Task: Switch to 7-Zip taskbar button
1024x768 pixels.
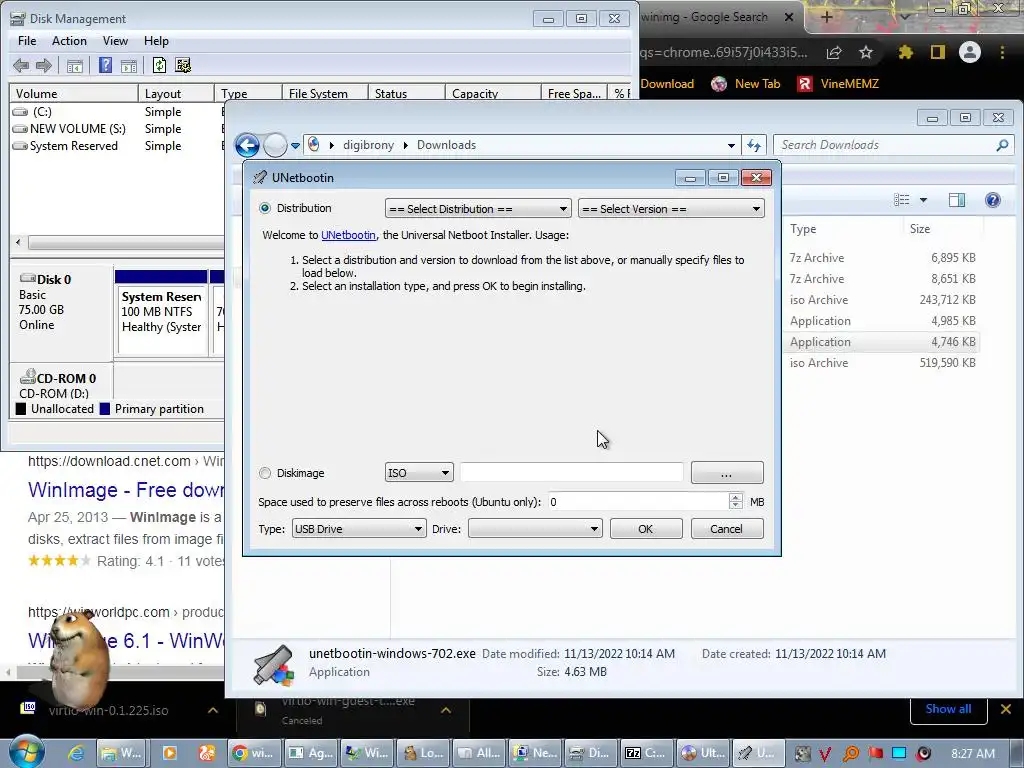Action: (x=645, y=753)
